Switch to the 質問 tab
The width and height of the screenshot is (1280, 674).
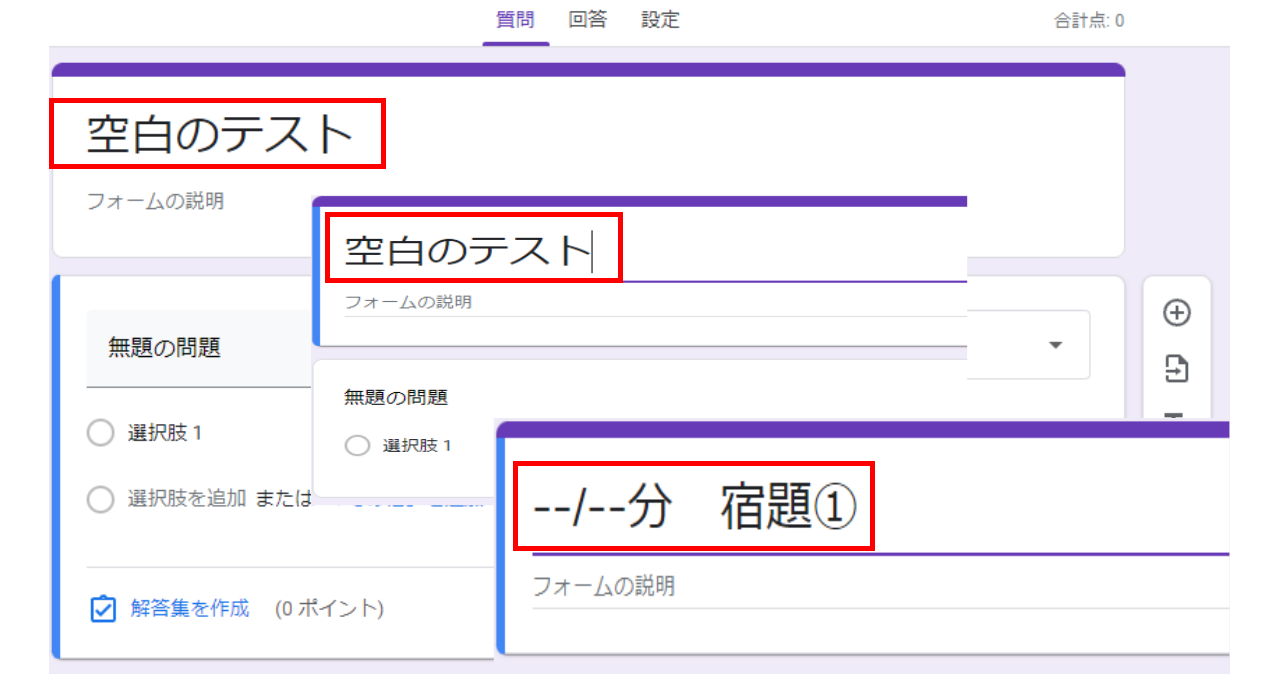[x=515, y=20]
